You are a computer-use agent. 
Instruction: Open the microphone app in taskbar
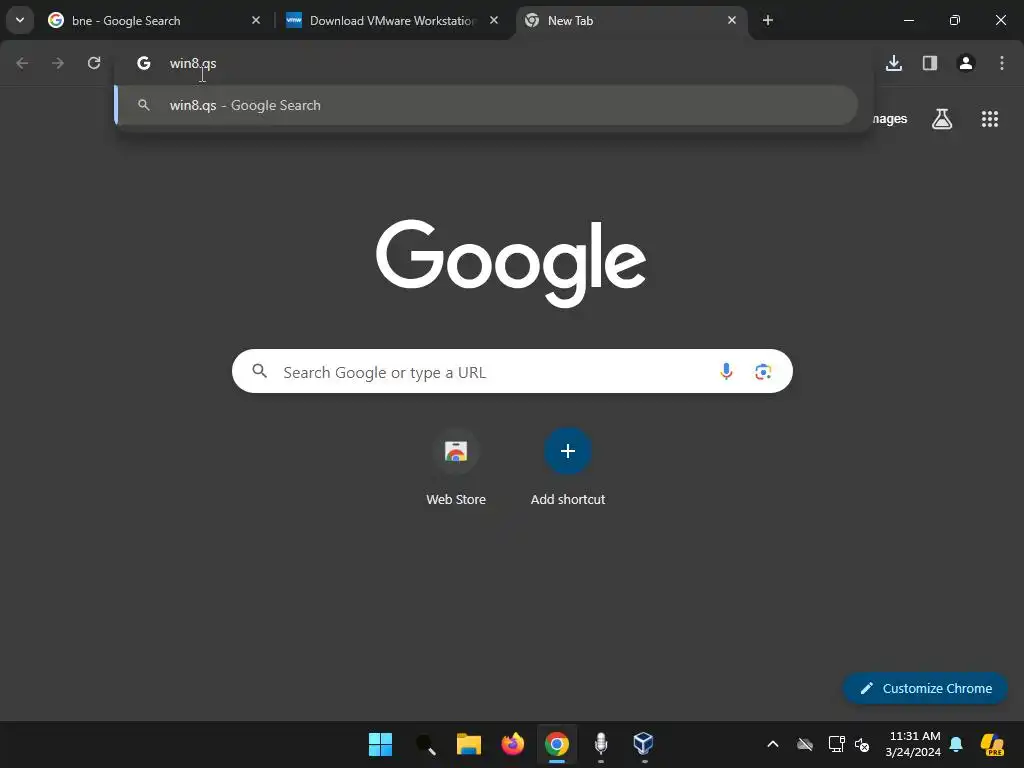(x=601, y=744)
